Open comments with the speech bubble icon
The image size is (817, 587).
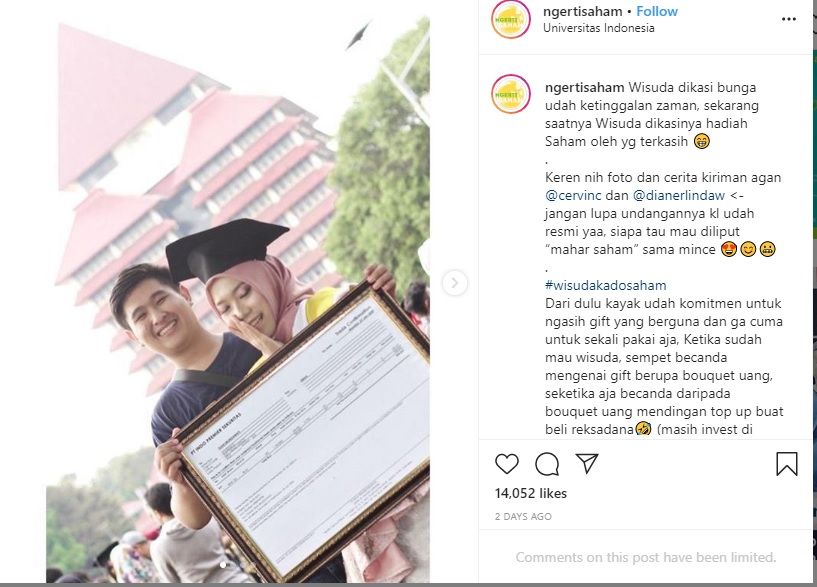pos(547,464)
